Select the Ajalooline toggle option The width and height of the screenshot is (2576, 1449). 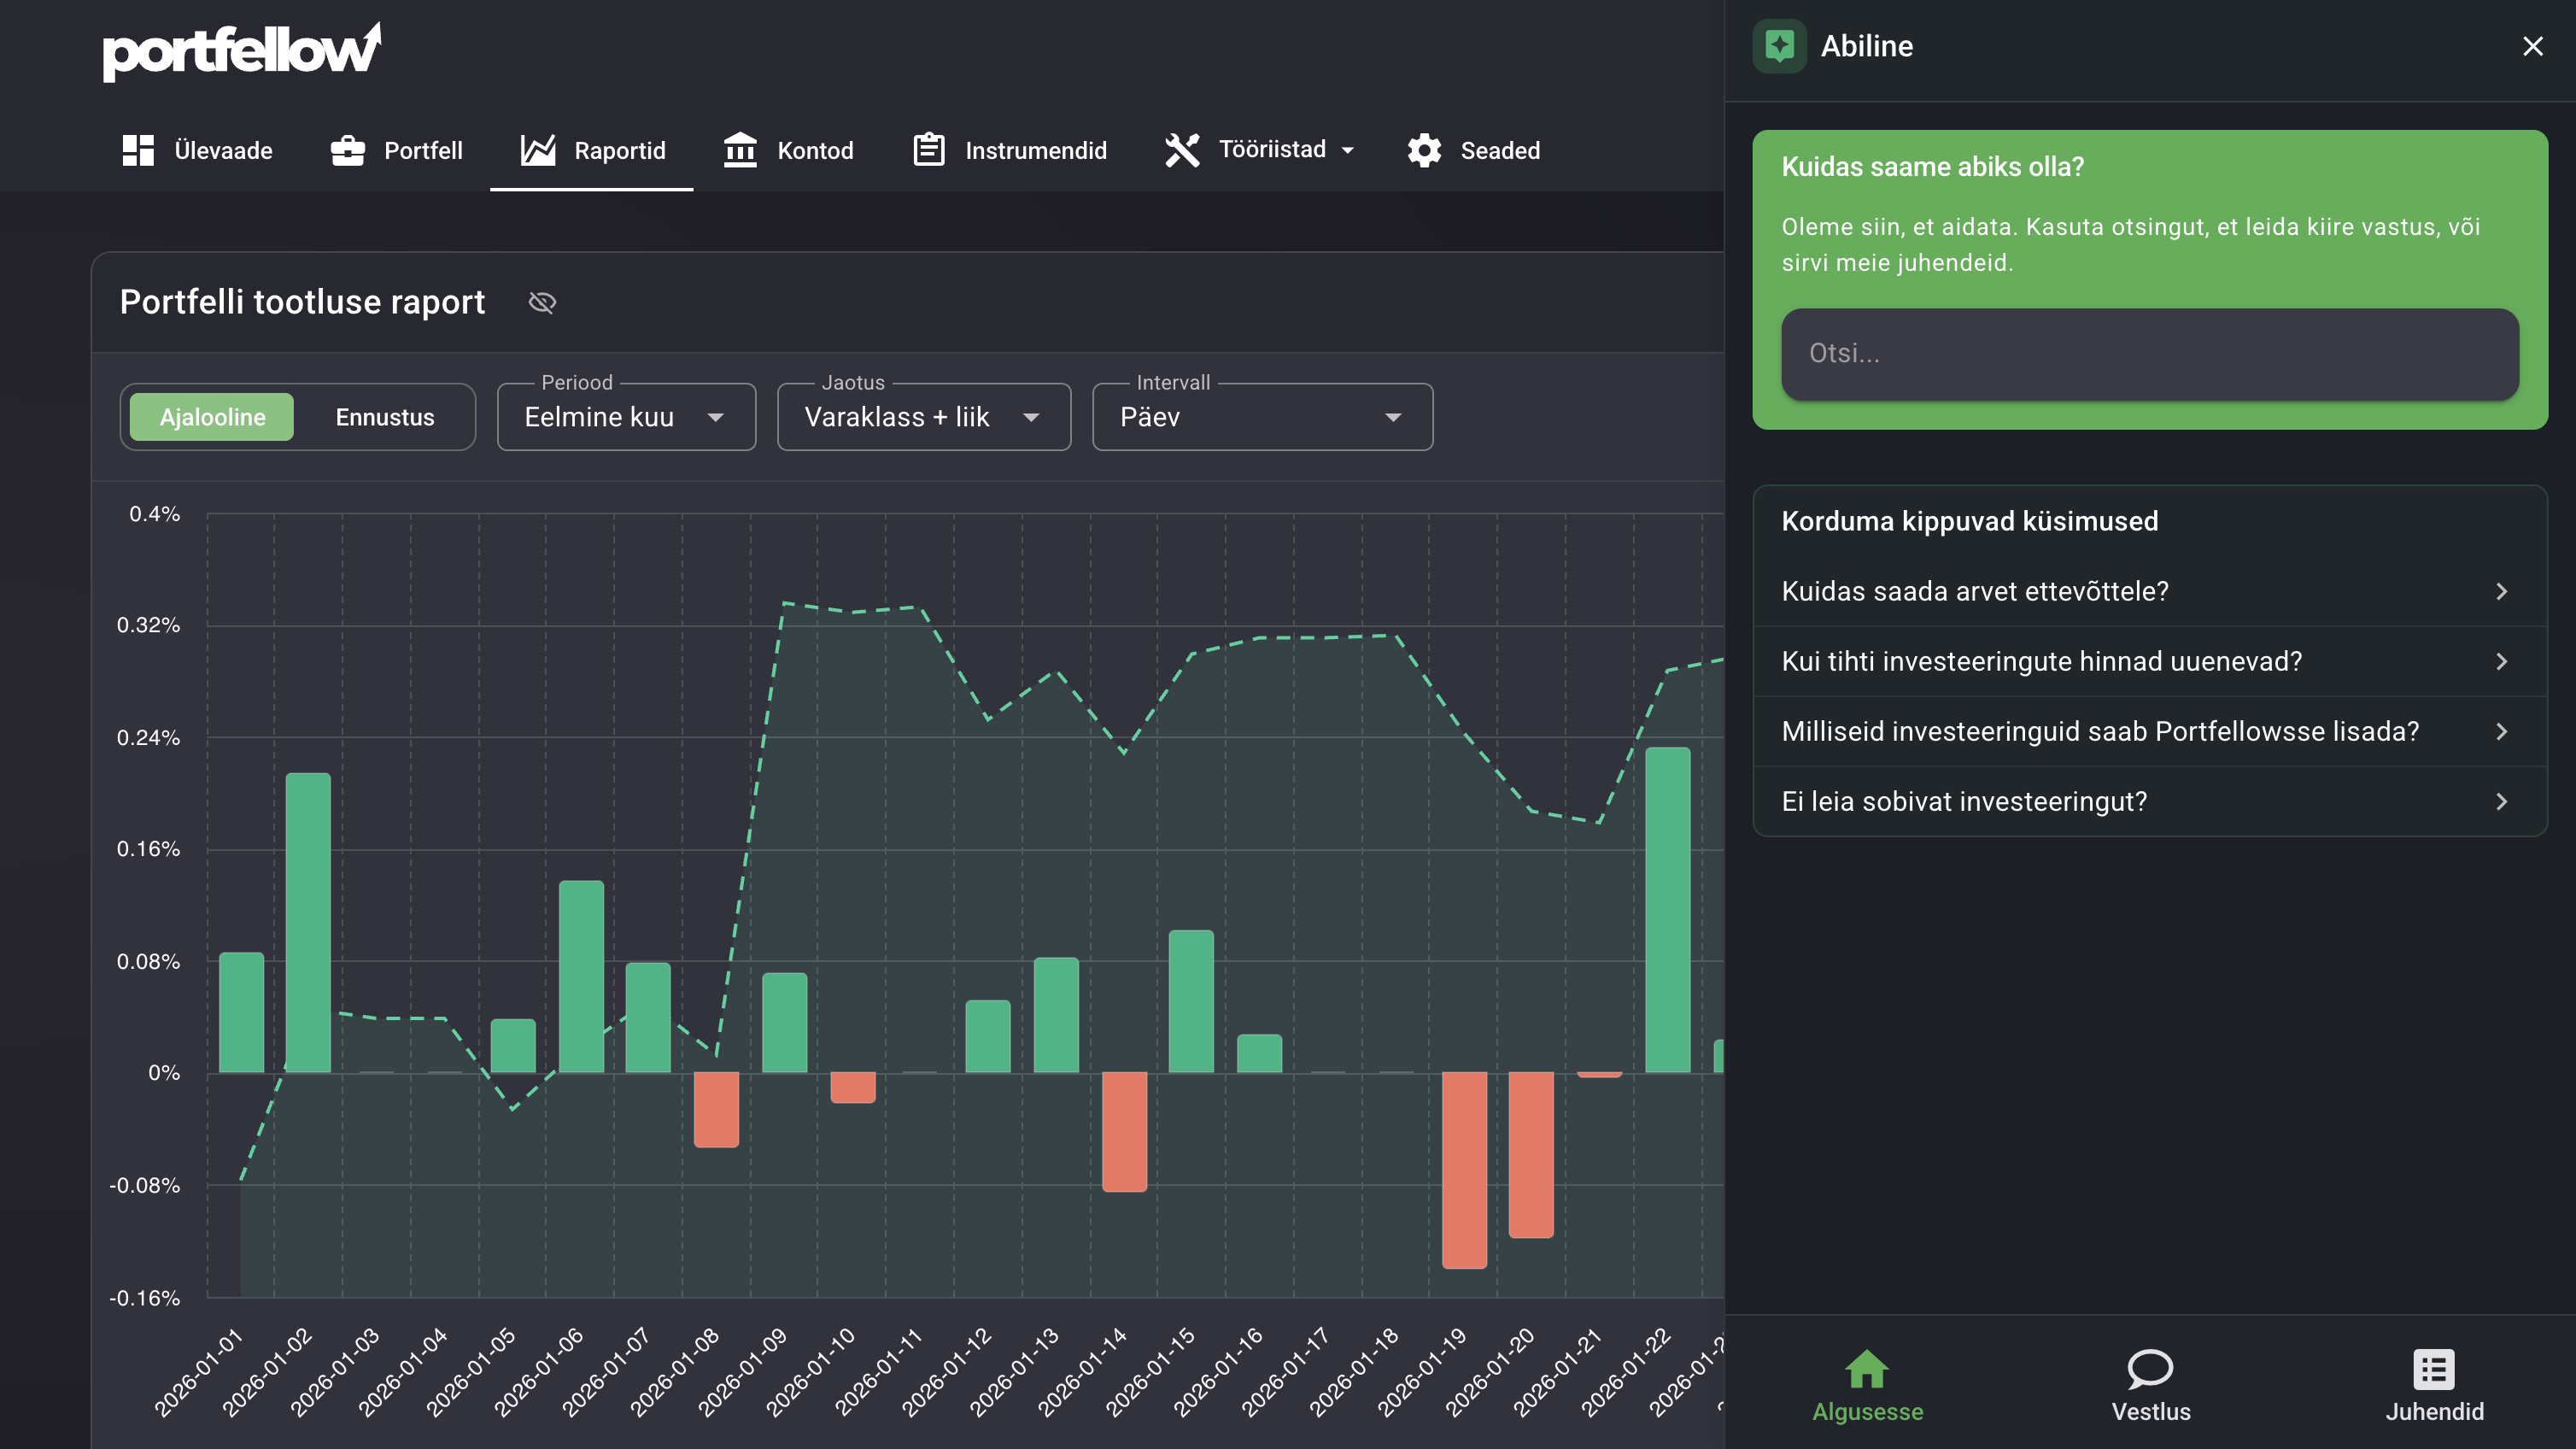tap(212, 417)
